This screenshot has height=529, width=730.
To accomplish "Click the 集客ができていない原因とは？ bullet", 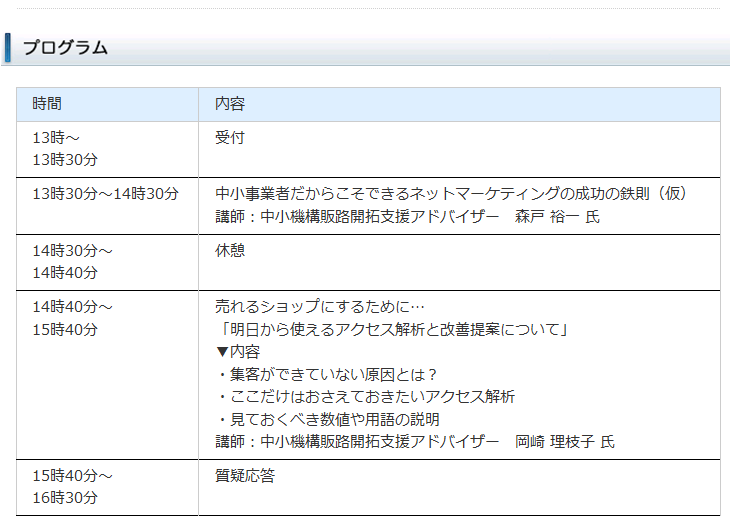I will 327,374.
